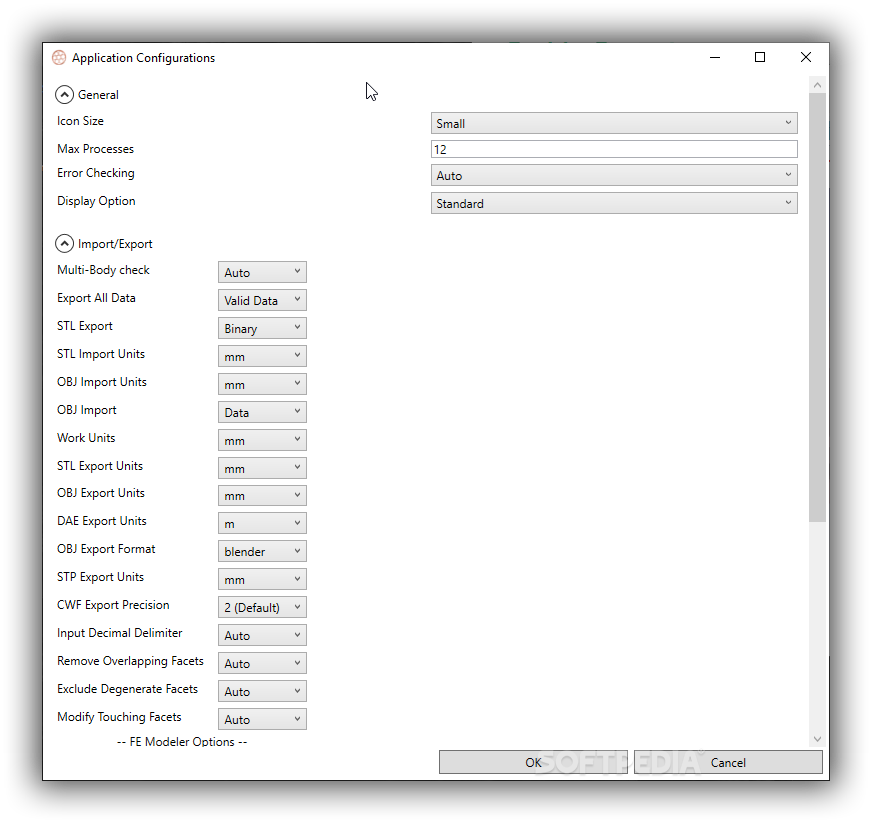
Task: Click the Modify Touching Facets label
Action: coord(119,717)
